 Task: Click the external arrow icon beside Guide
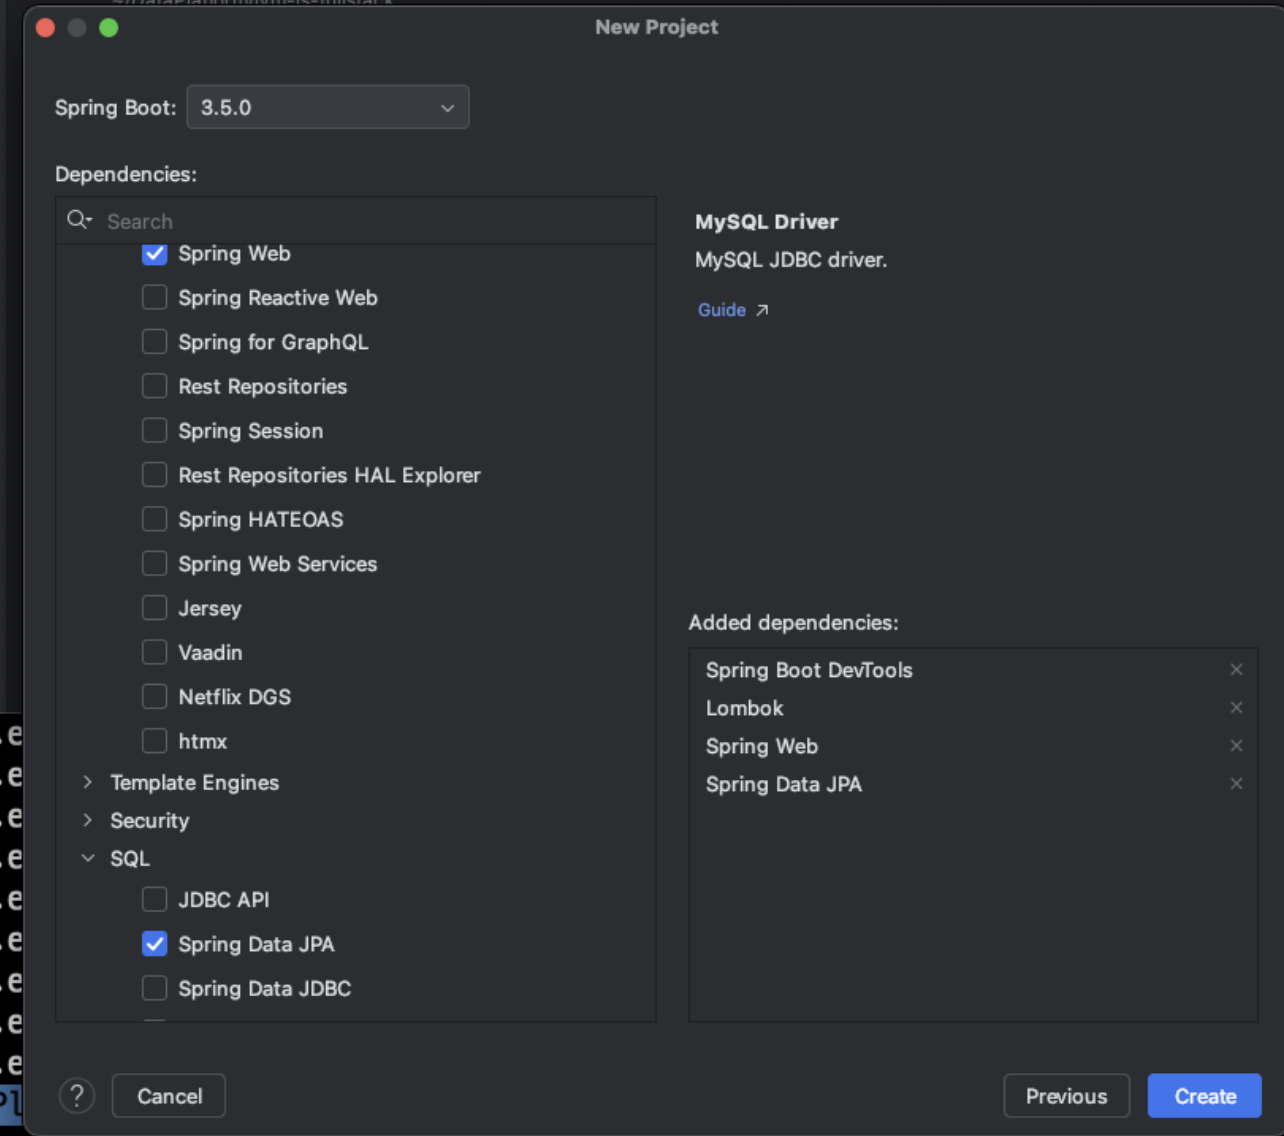(x=762, y=310)
